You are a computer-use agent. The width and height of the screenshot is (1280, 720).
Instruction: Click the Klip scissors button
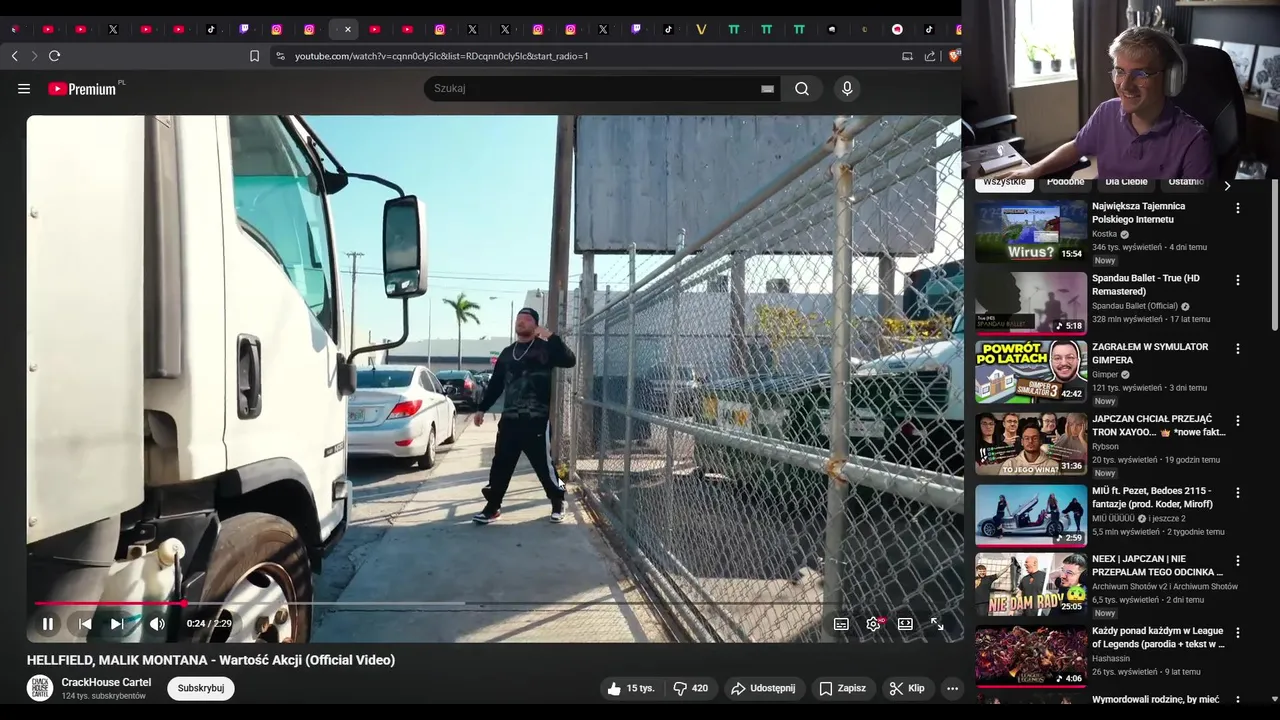[x=908, y=688]
